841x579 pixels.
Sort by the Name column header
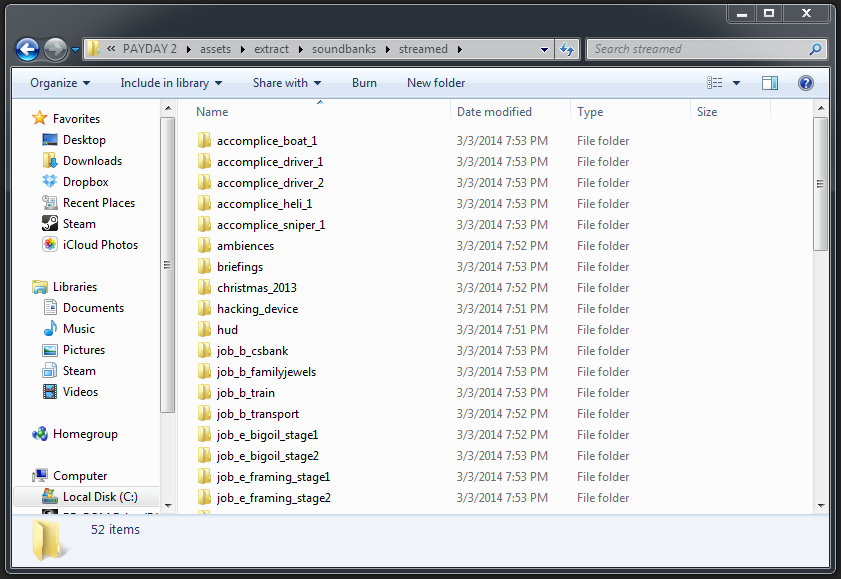tap(212, 112)
